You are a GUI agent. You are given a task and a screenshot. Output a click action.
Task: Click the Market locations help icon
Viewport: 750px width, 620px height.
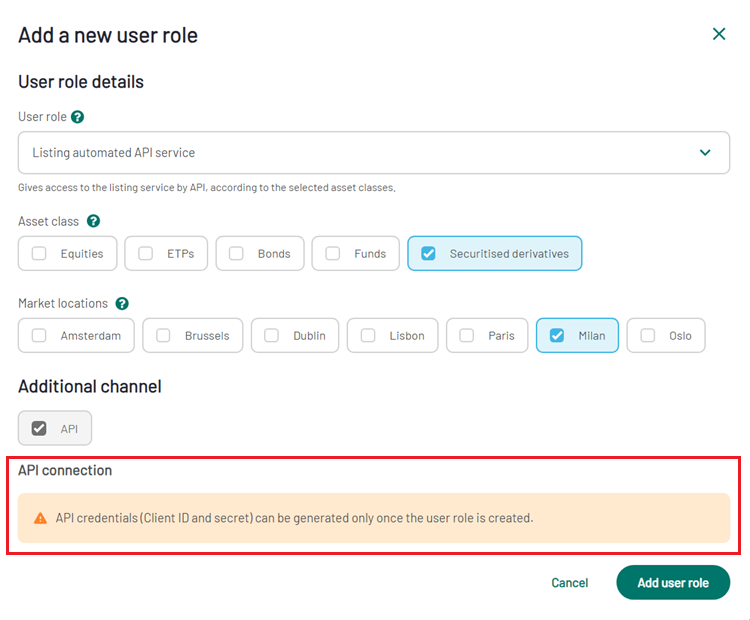(122, 303)
